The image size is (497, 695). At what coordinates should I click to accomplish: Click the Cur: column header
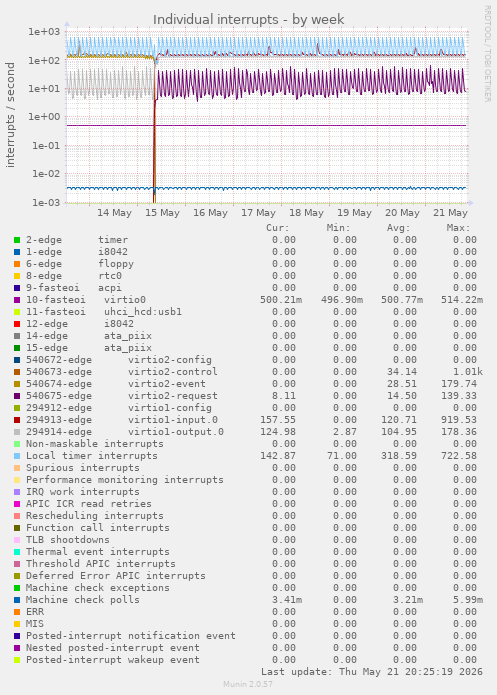pyautogui.click(x=278, y=228)
